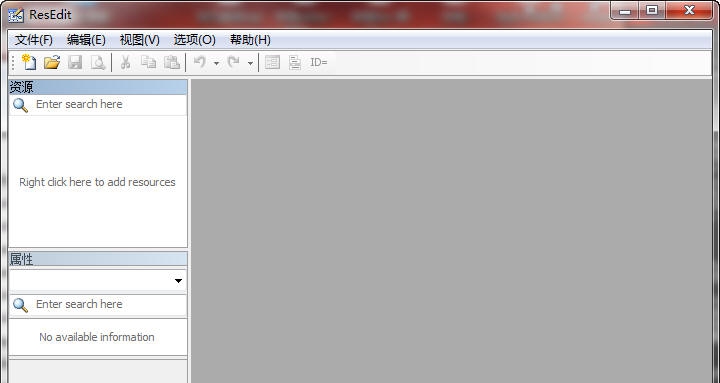Click the tab order toolbar icon

tap(295, 62)
